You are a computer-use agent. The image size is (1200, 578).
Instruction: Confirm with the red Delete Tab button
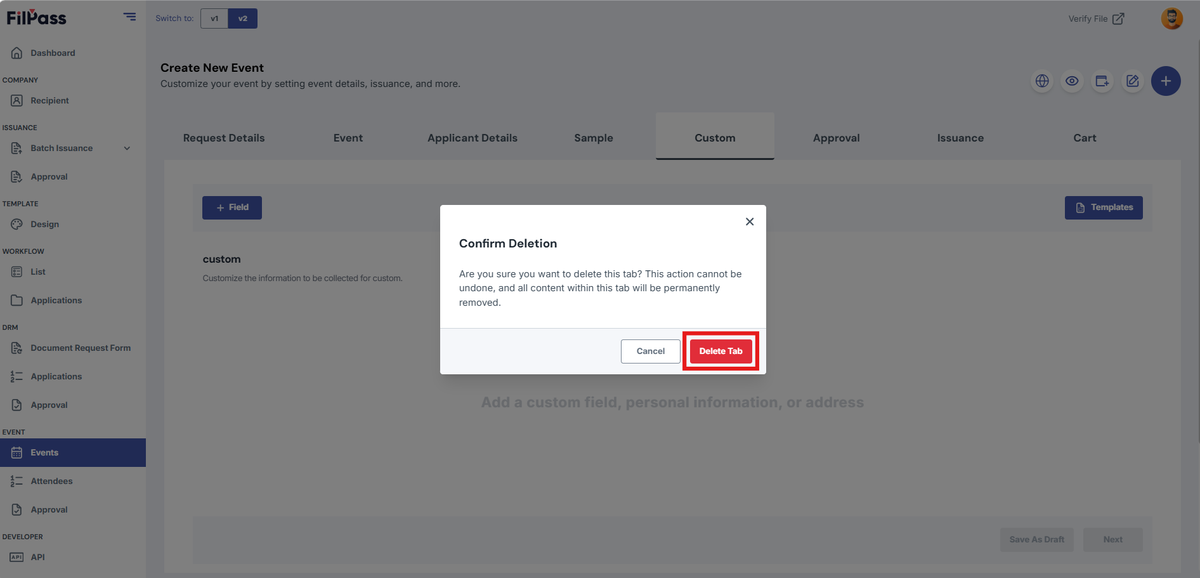click(x=720, y=351)
